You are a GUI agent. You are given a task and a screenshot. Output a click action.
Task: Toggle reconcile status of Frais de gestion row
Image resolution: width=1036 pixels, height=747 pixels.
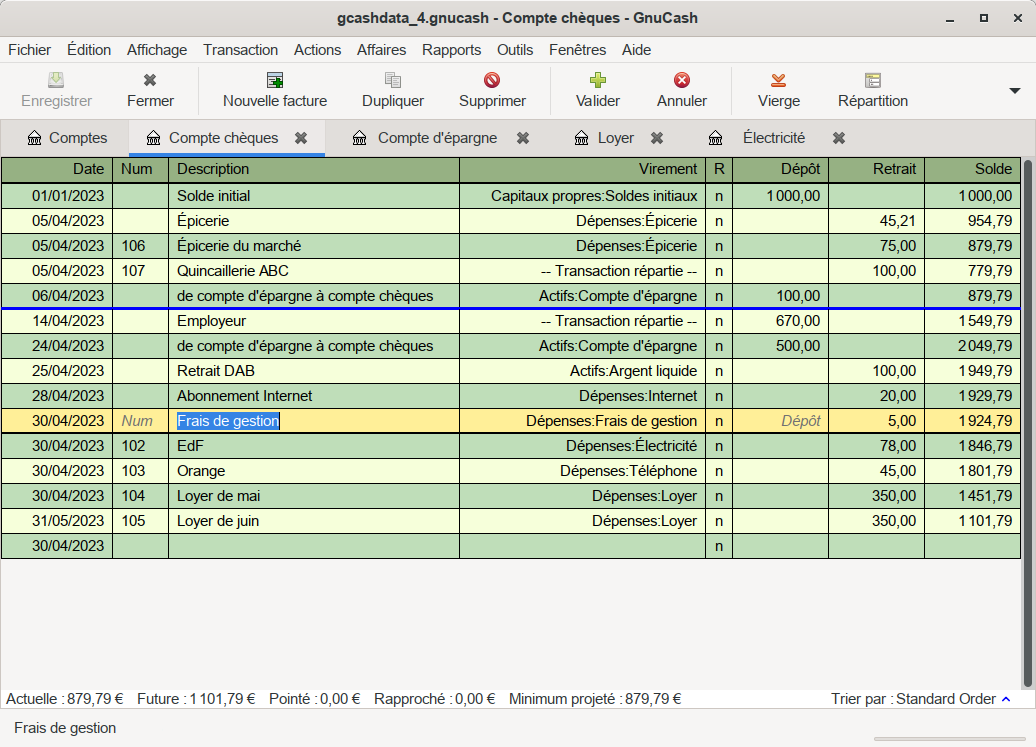718,421
